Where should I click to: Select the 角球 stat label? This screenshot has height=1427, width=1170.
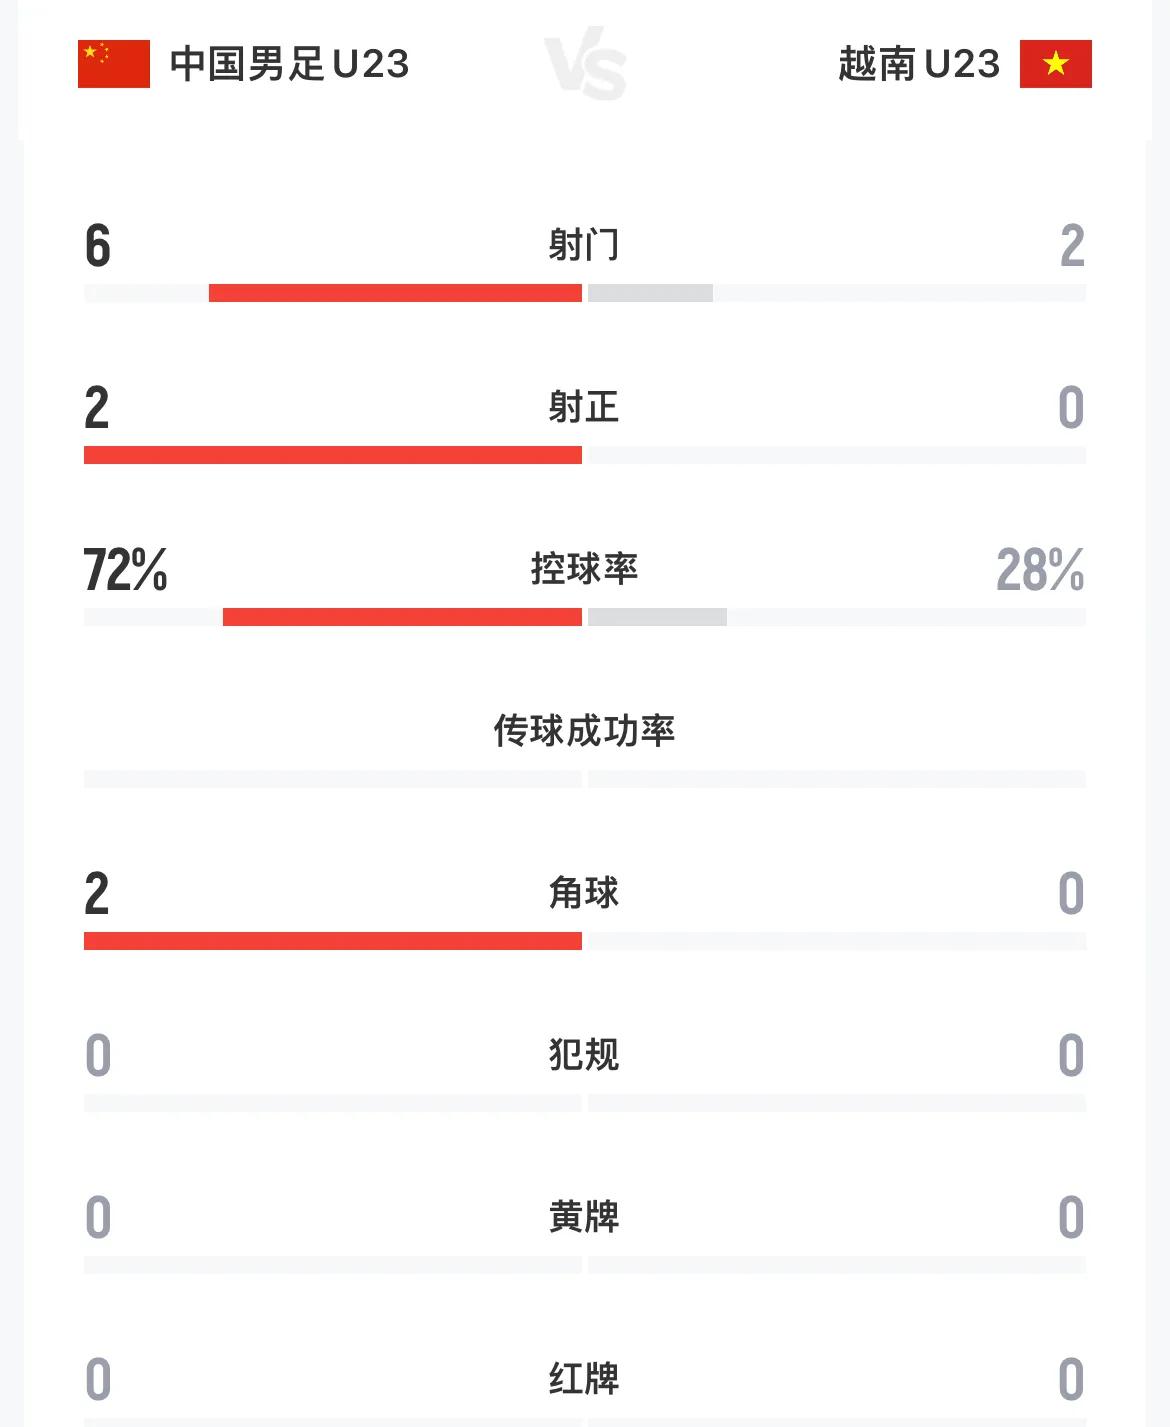click(584, 893)
